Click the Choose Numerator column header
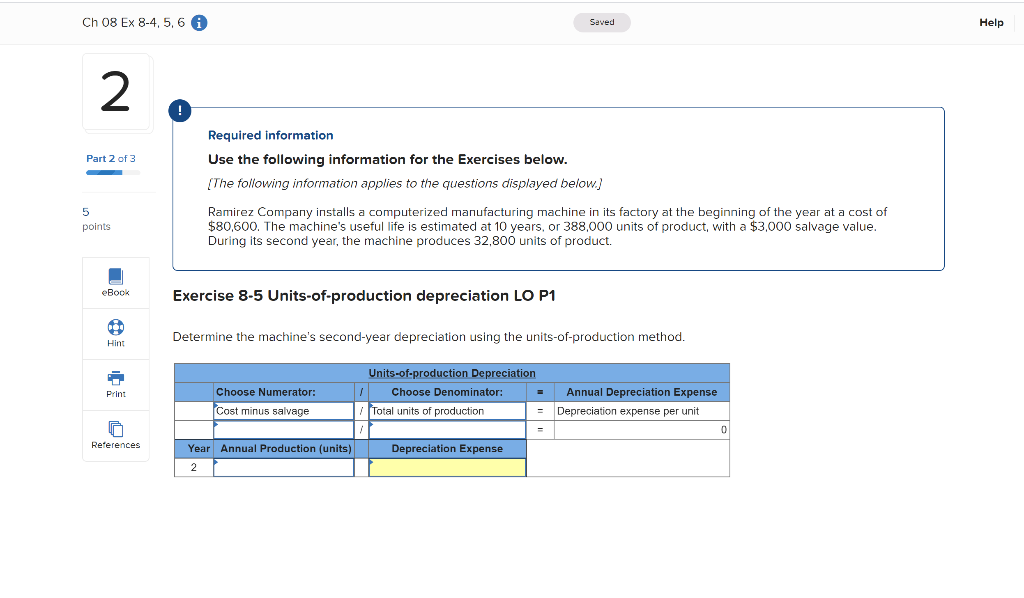This screenshot has height=598, width=1024. (x=283, y=392)
